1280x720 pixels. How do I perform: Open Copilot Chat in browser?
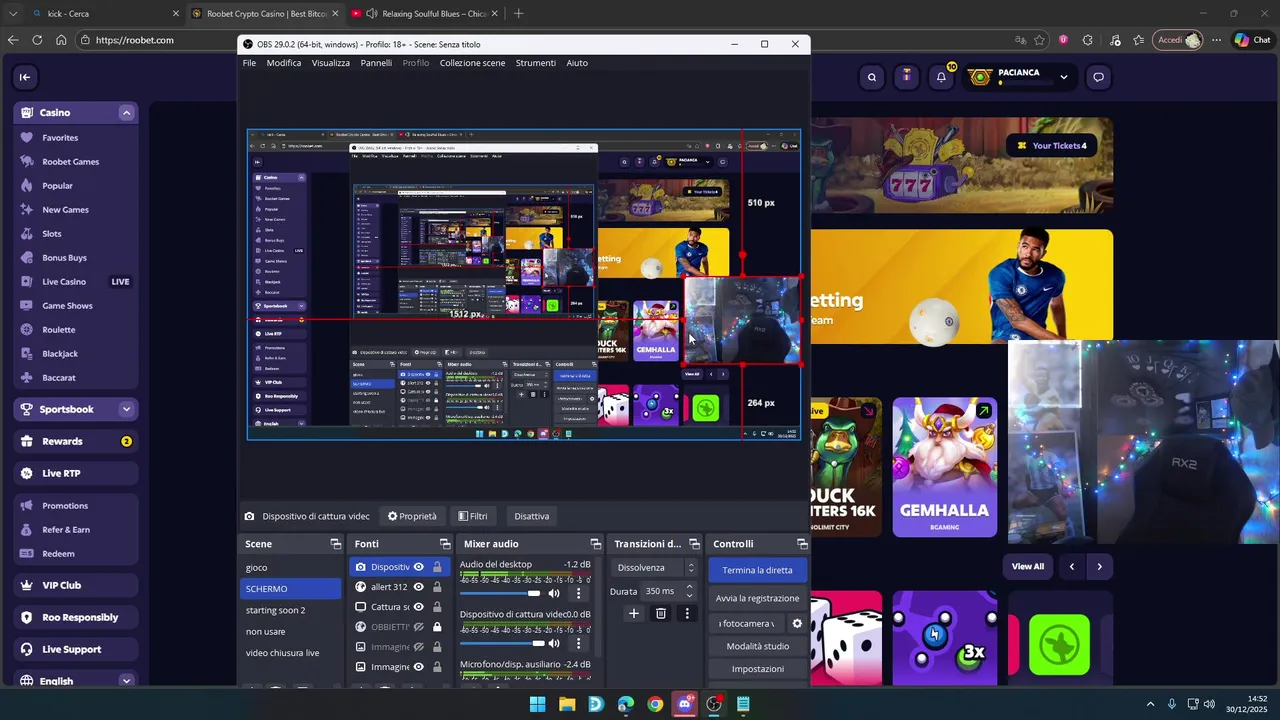(1252, 40)
